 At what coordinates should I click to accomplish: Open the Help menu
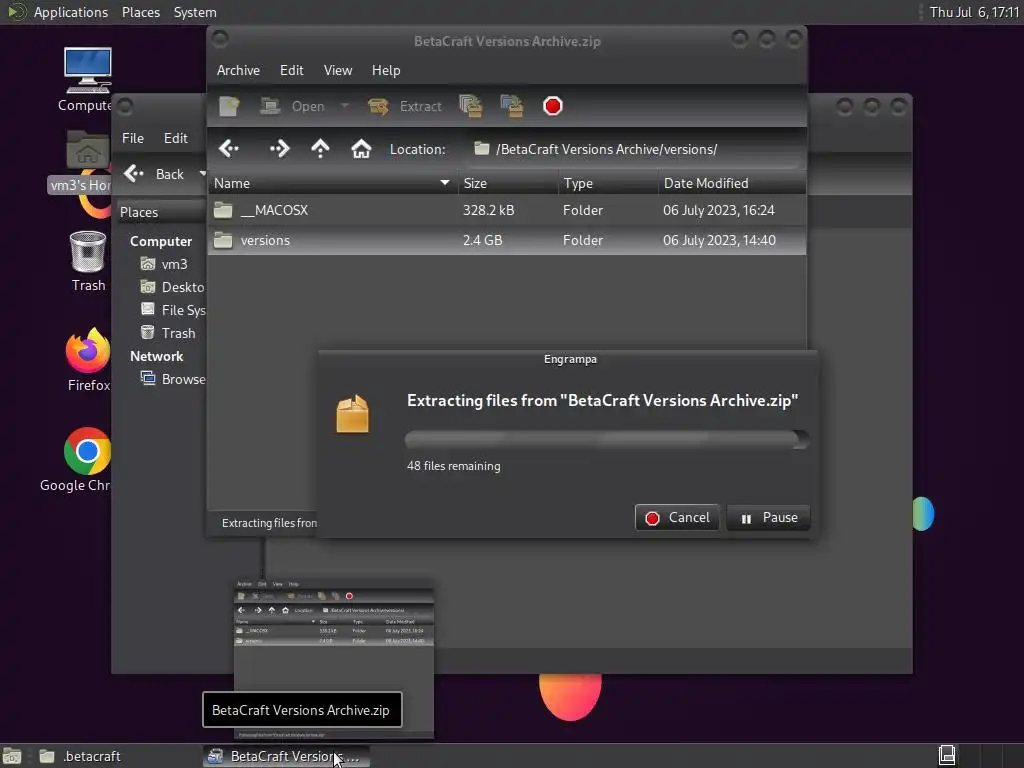tap(386, 71)
